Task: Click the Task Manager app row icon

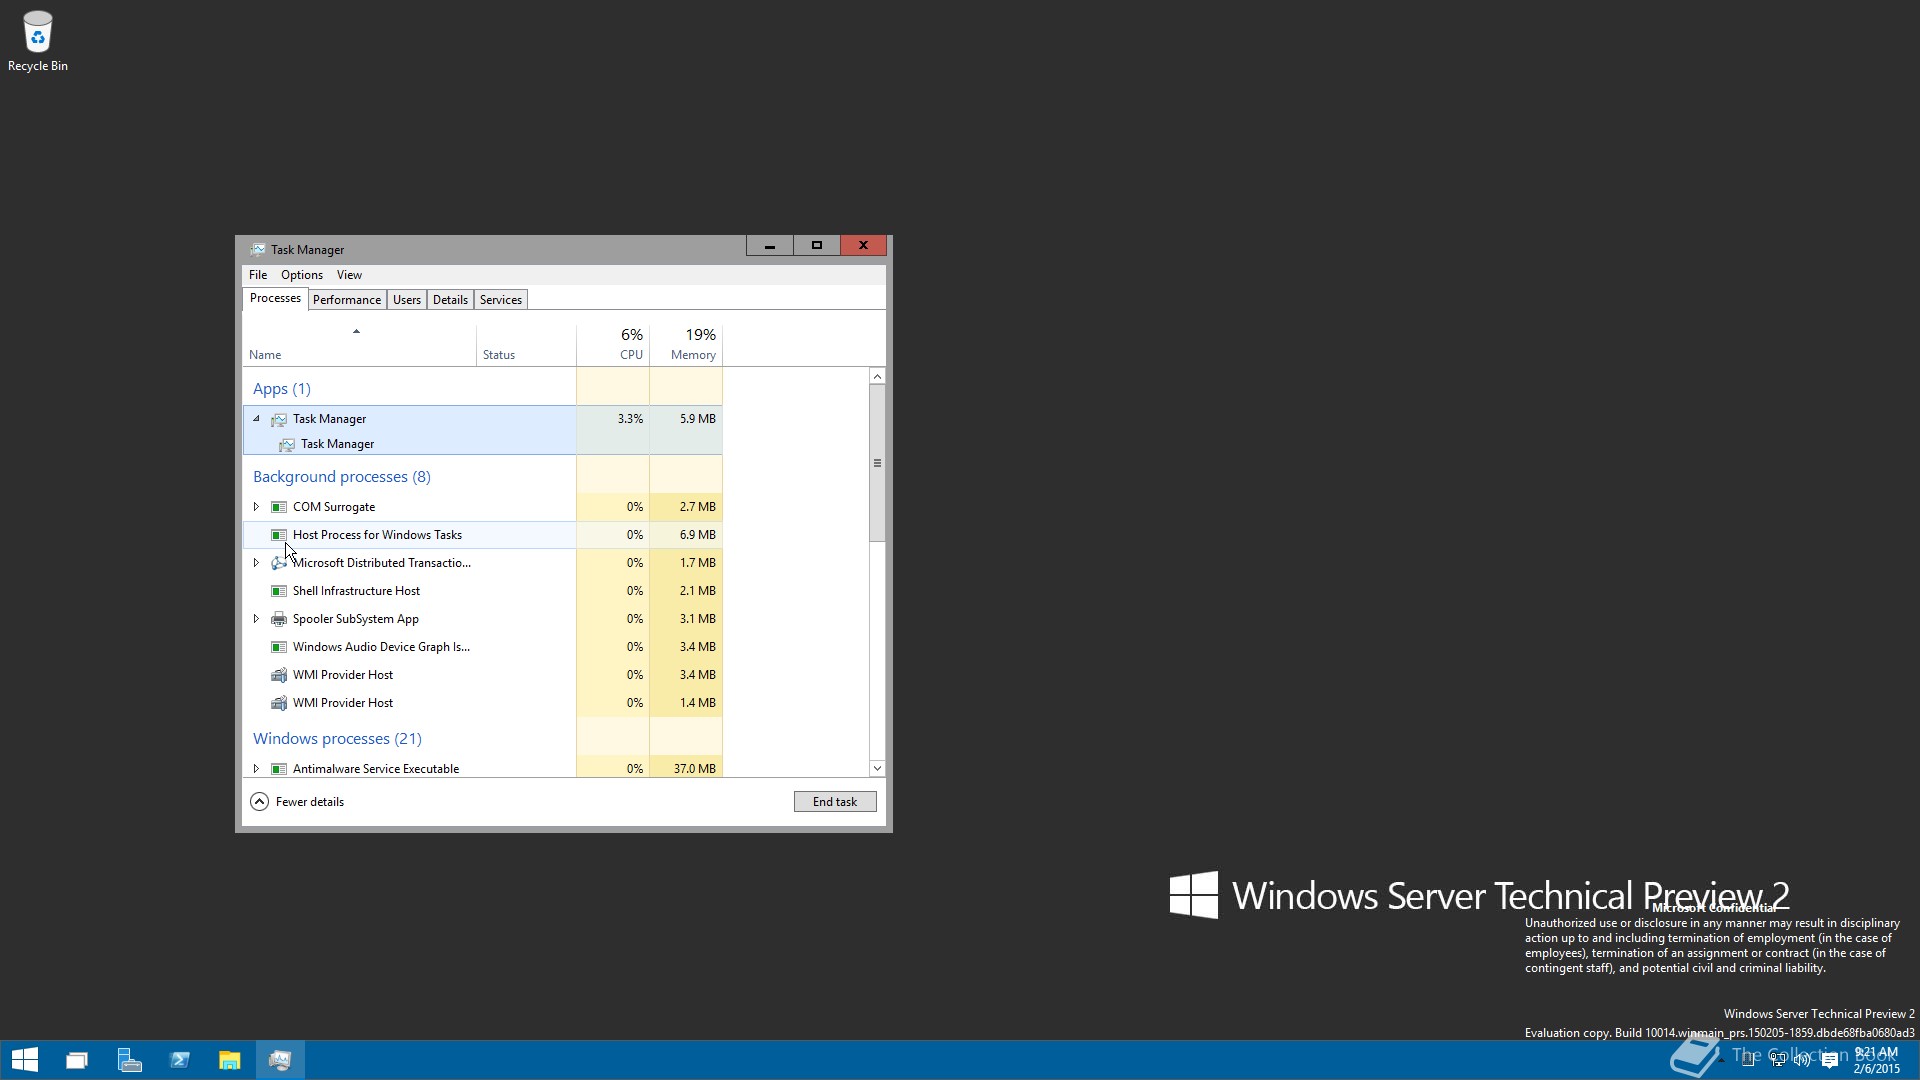Action: click(x=279, y=419)
